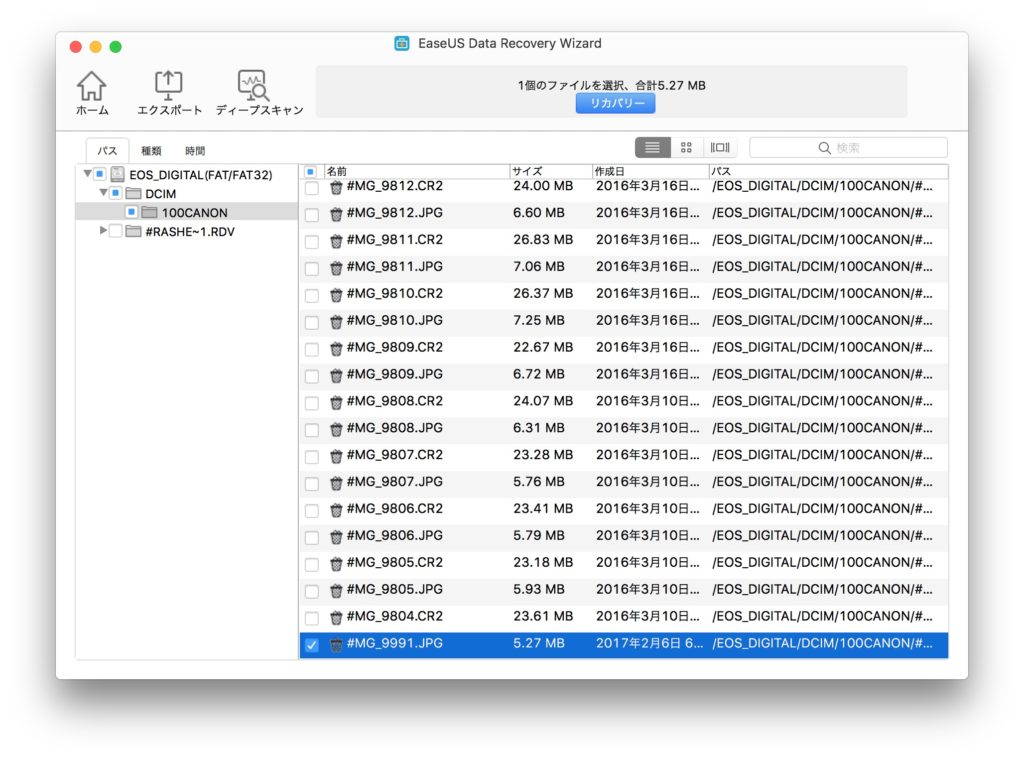1024x759 pixels.
Task: Click the リカバリー recover button
Action: [615, 103]
